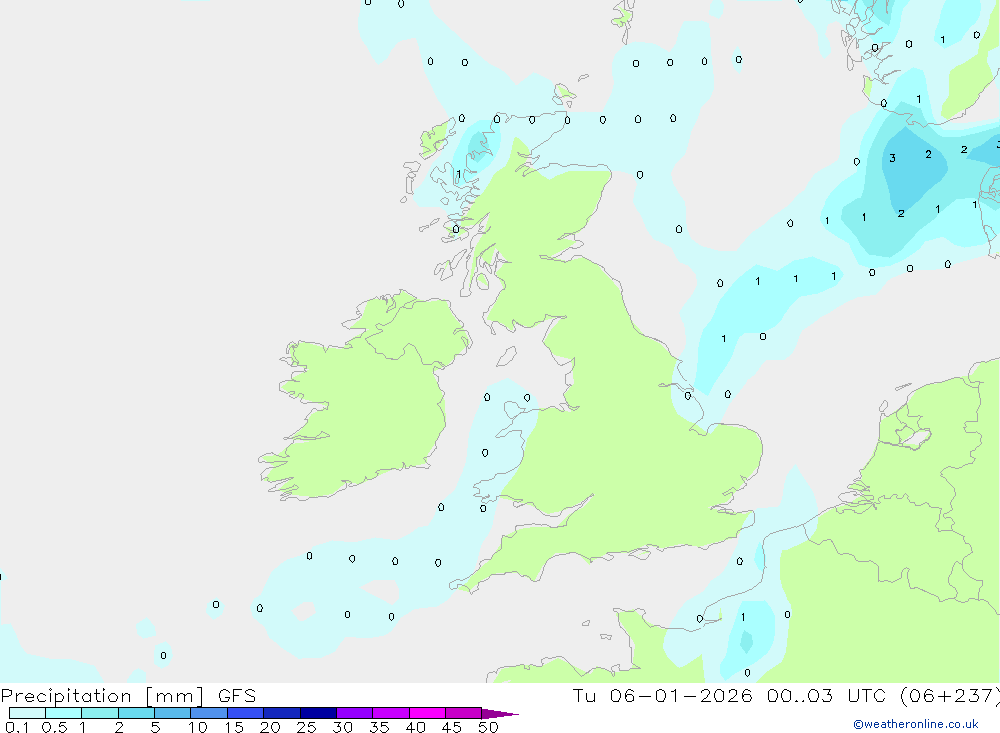Click the "20" legend scale label
This screenshot has height=733, width=1000.
click(x=270, y=727)
